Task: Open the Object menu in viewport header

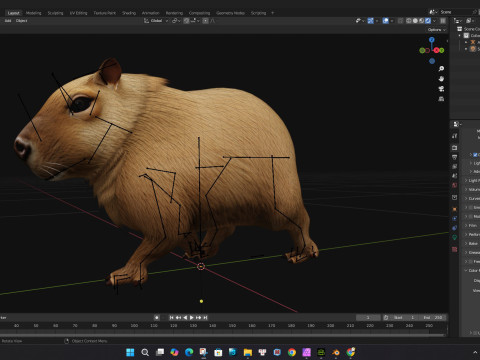Action: click(22, 21)
